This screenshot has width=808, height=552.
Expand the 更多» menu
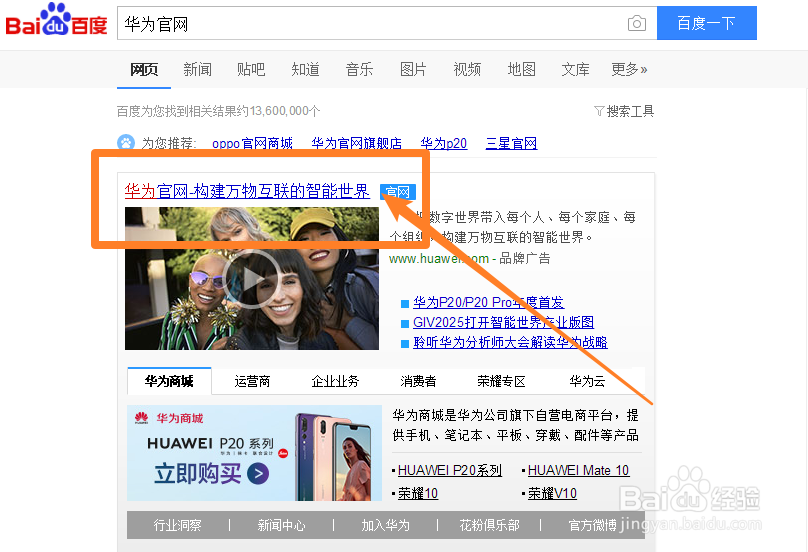[x=629, y=69]
